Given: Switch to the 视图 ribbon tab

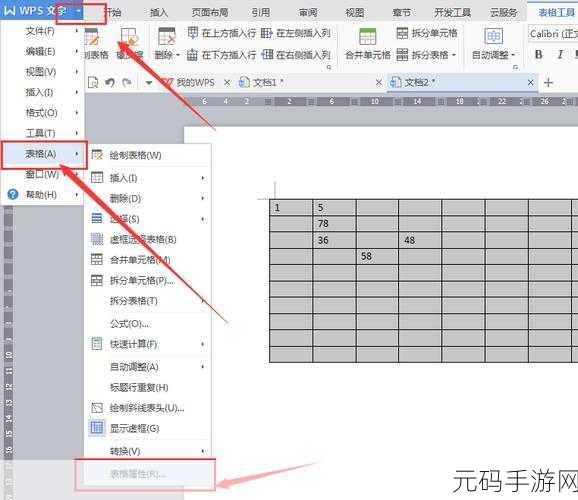Looking at the screenshot, I should click(x=355, y=13).
